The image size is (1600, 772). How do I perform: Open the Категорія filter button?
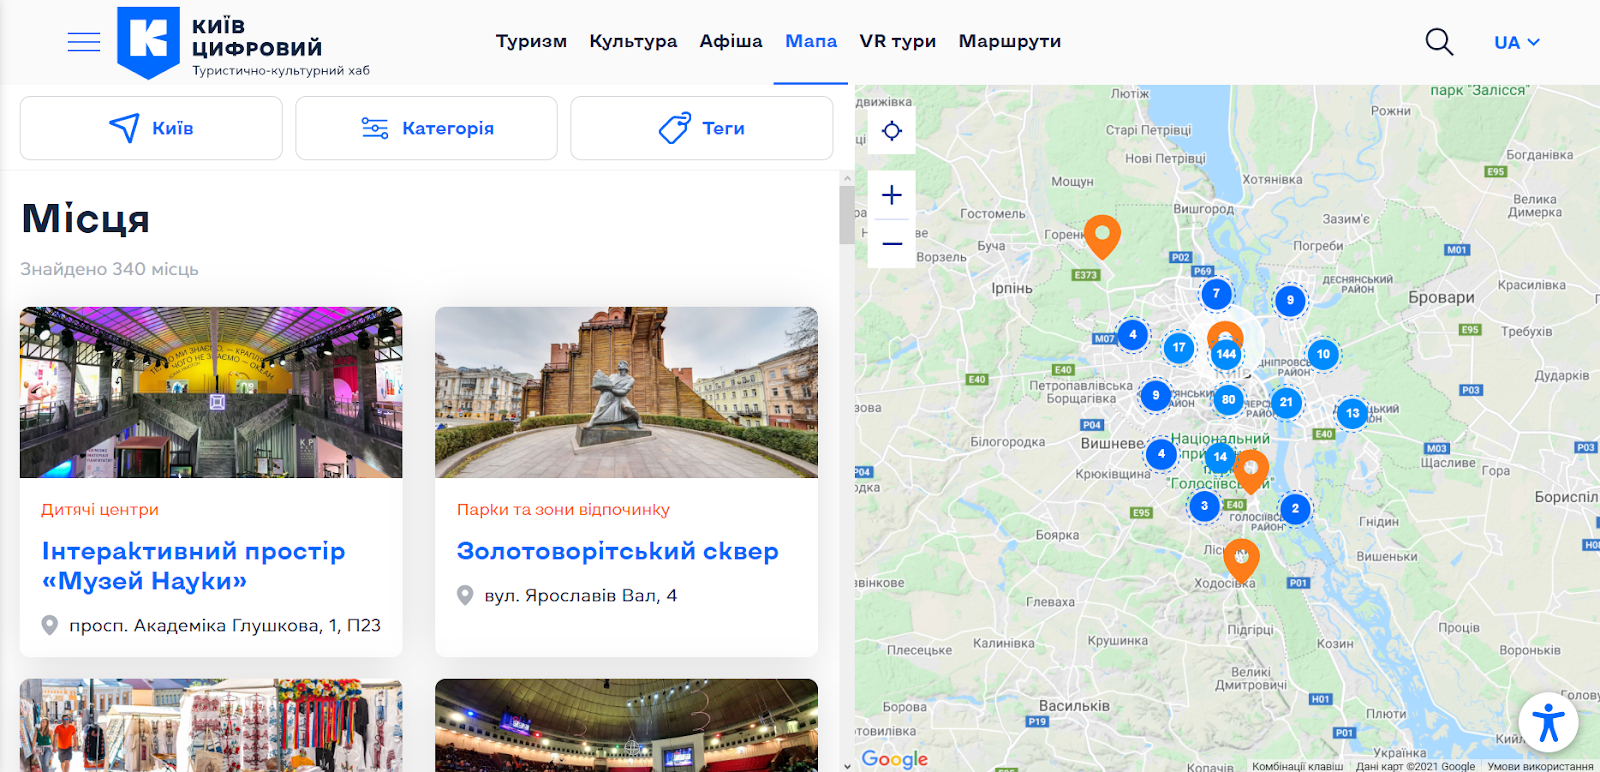426,128
